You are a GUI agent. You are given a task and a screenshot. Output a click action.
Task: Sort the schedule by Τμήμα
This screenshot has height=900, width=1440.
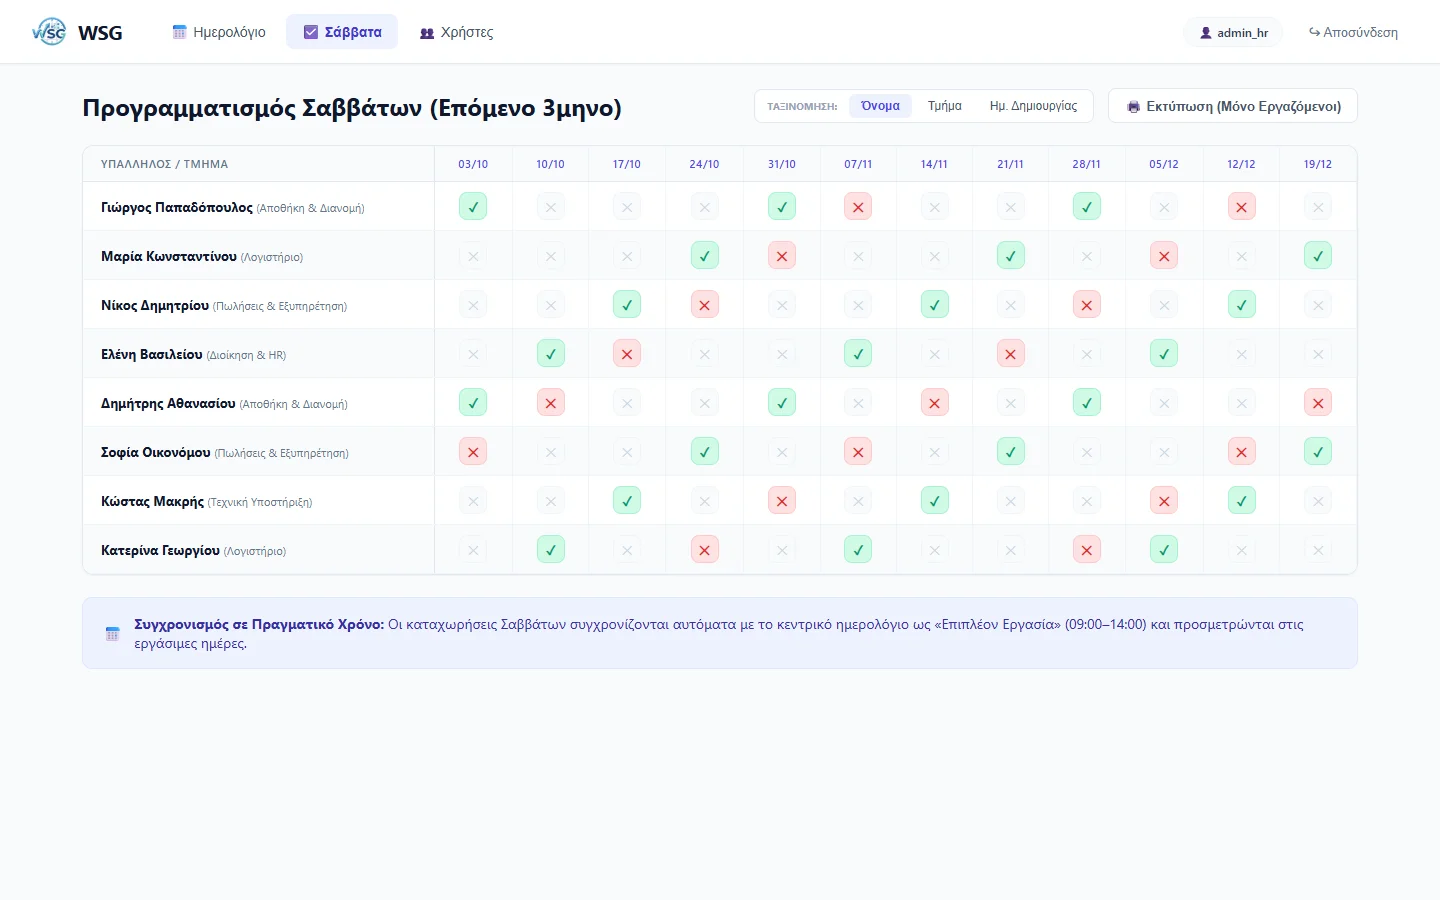coord(945,106)
